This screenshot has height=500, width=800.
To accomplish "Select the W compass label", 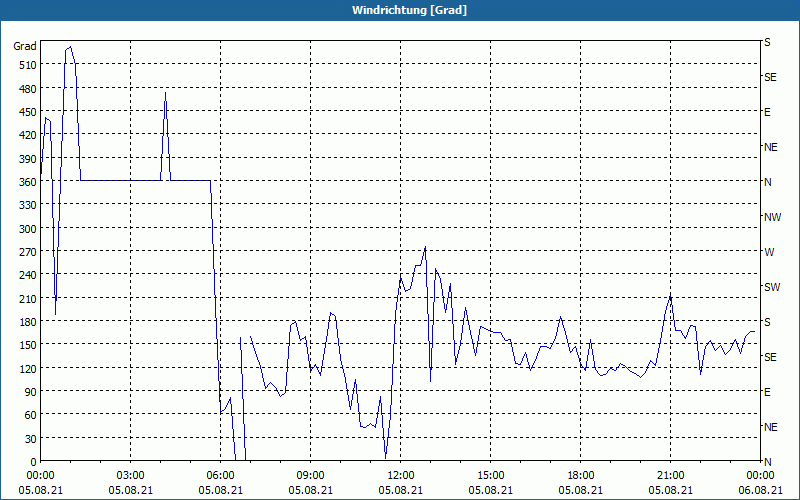I will (x=769, y=252).
